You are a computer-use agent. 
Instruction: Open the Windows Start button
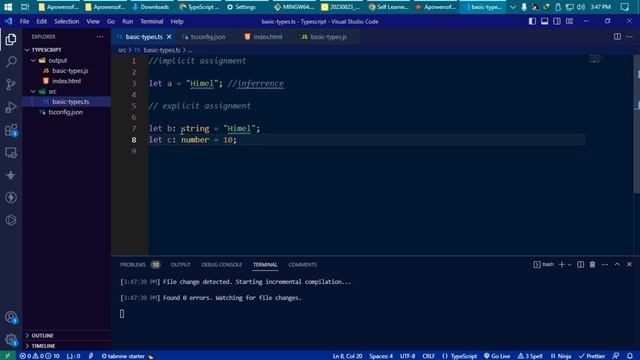point(8,7)
